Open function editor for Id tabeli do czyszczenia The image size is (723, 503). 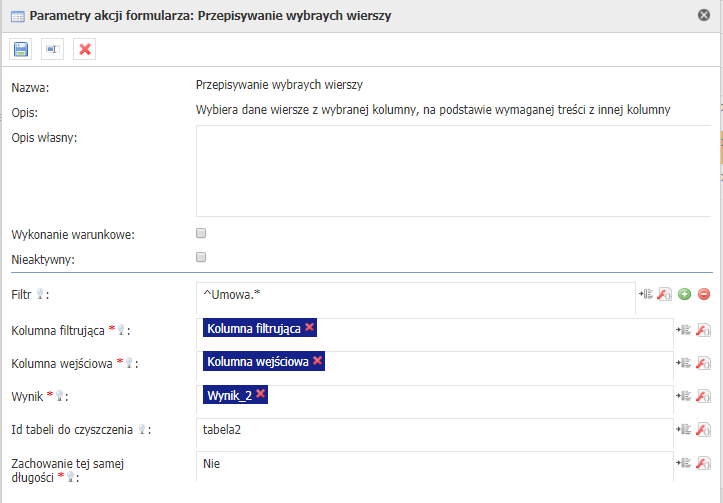703,430
